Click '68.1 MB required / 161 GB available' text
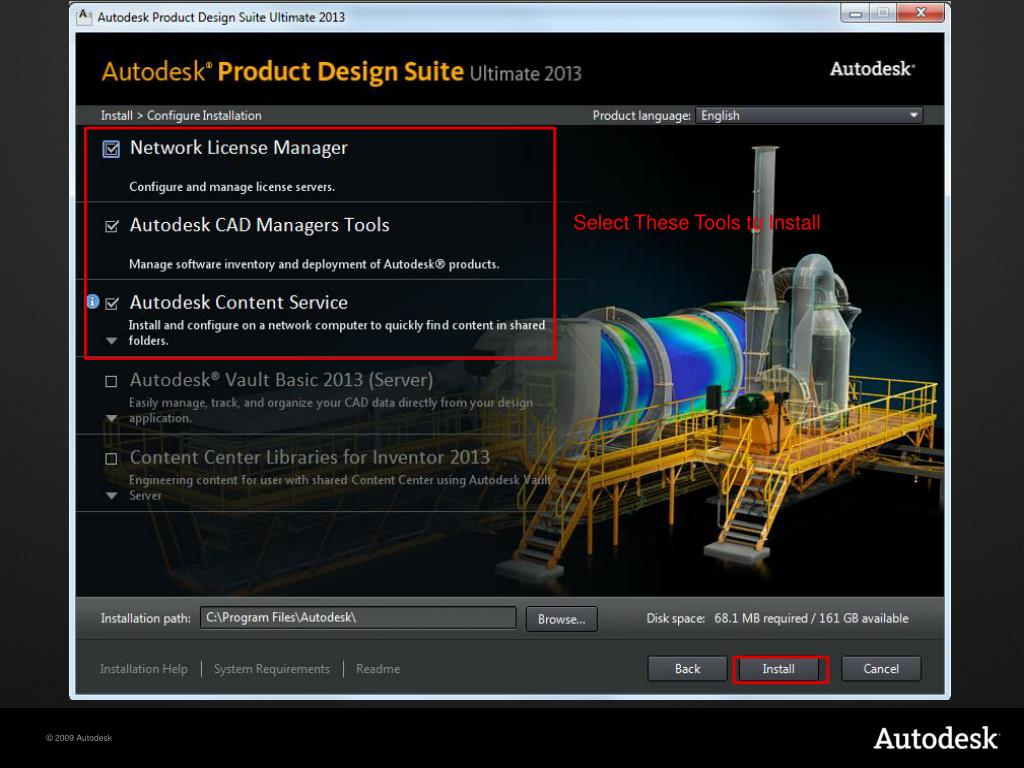Image resolution: width=1024 pixels, height=768 pixels. [811, 618]
